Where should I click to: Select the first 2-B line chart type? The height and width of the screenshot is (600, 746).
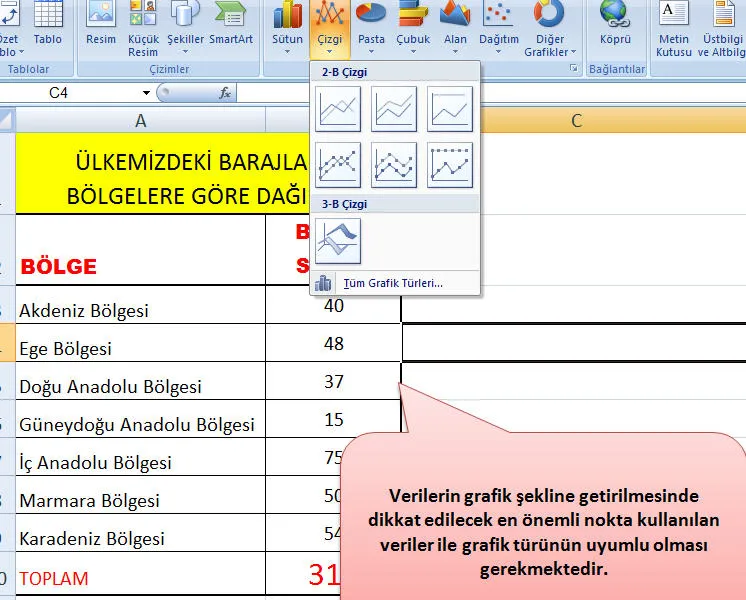tap(338, 108)
